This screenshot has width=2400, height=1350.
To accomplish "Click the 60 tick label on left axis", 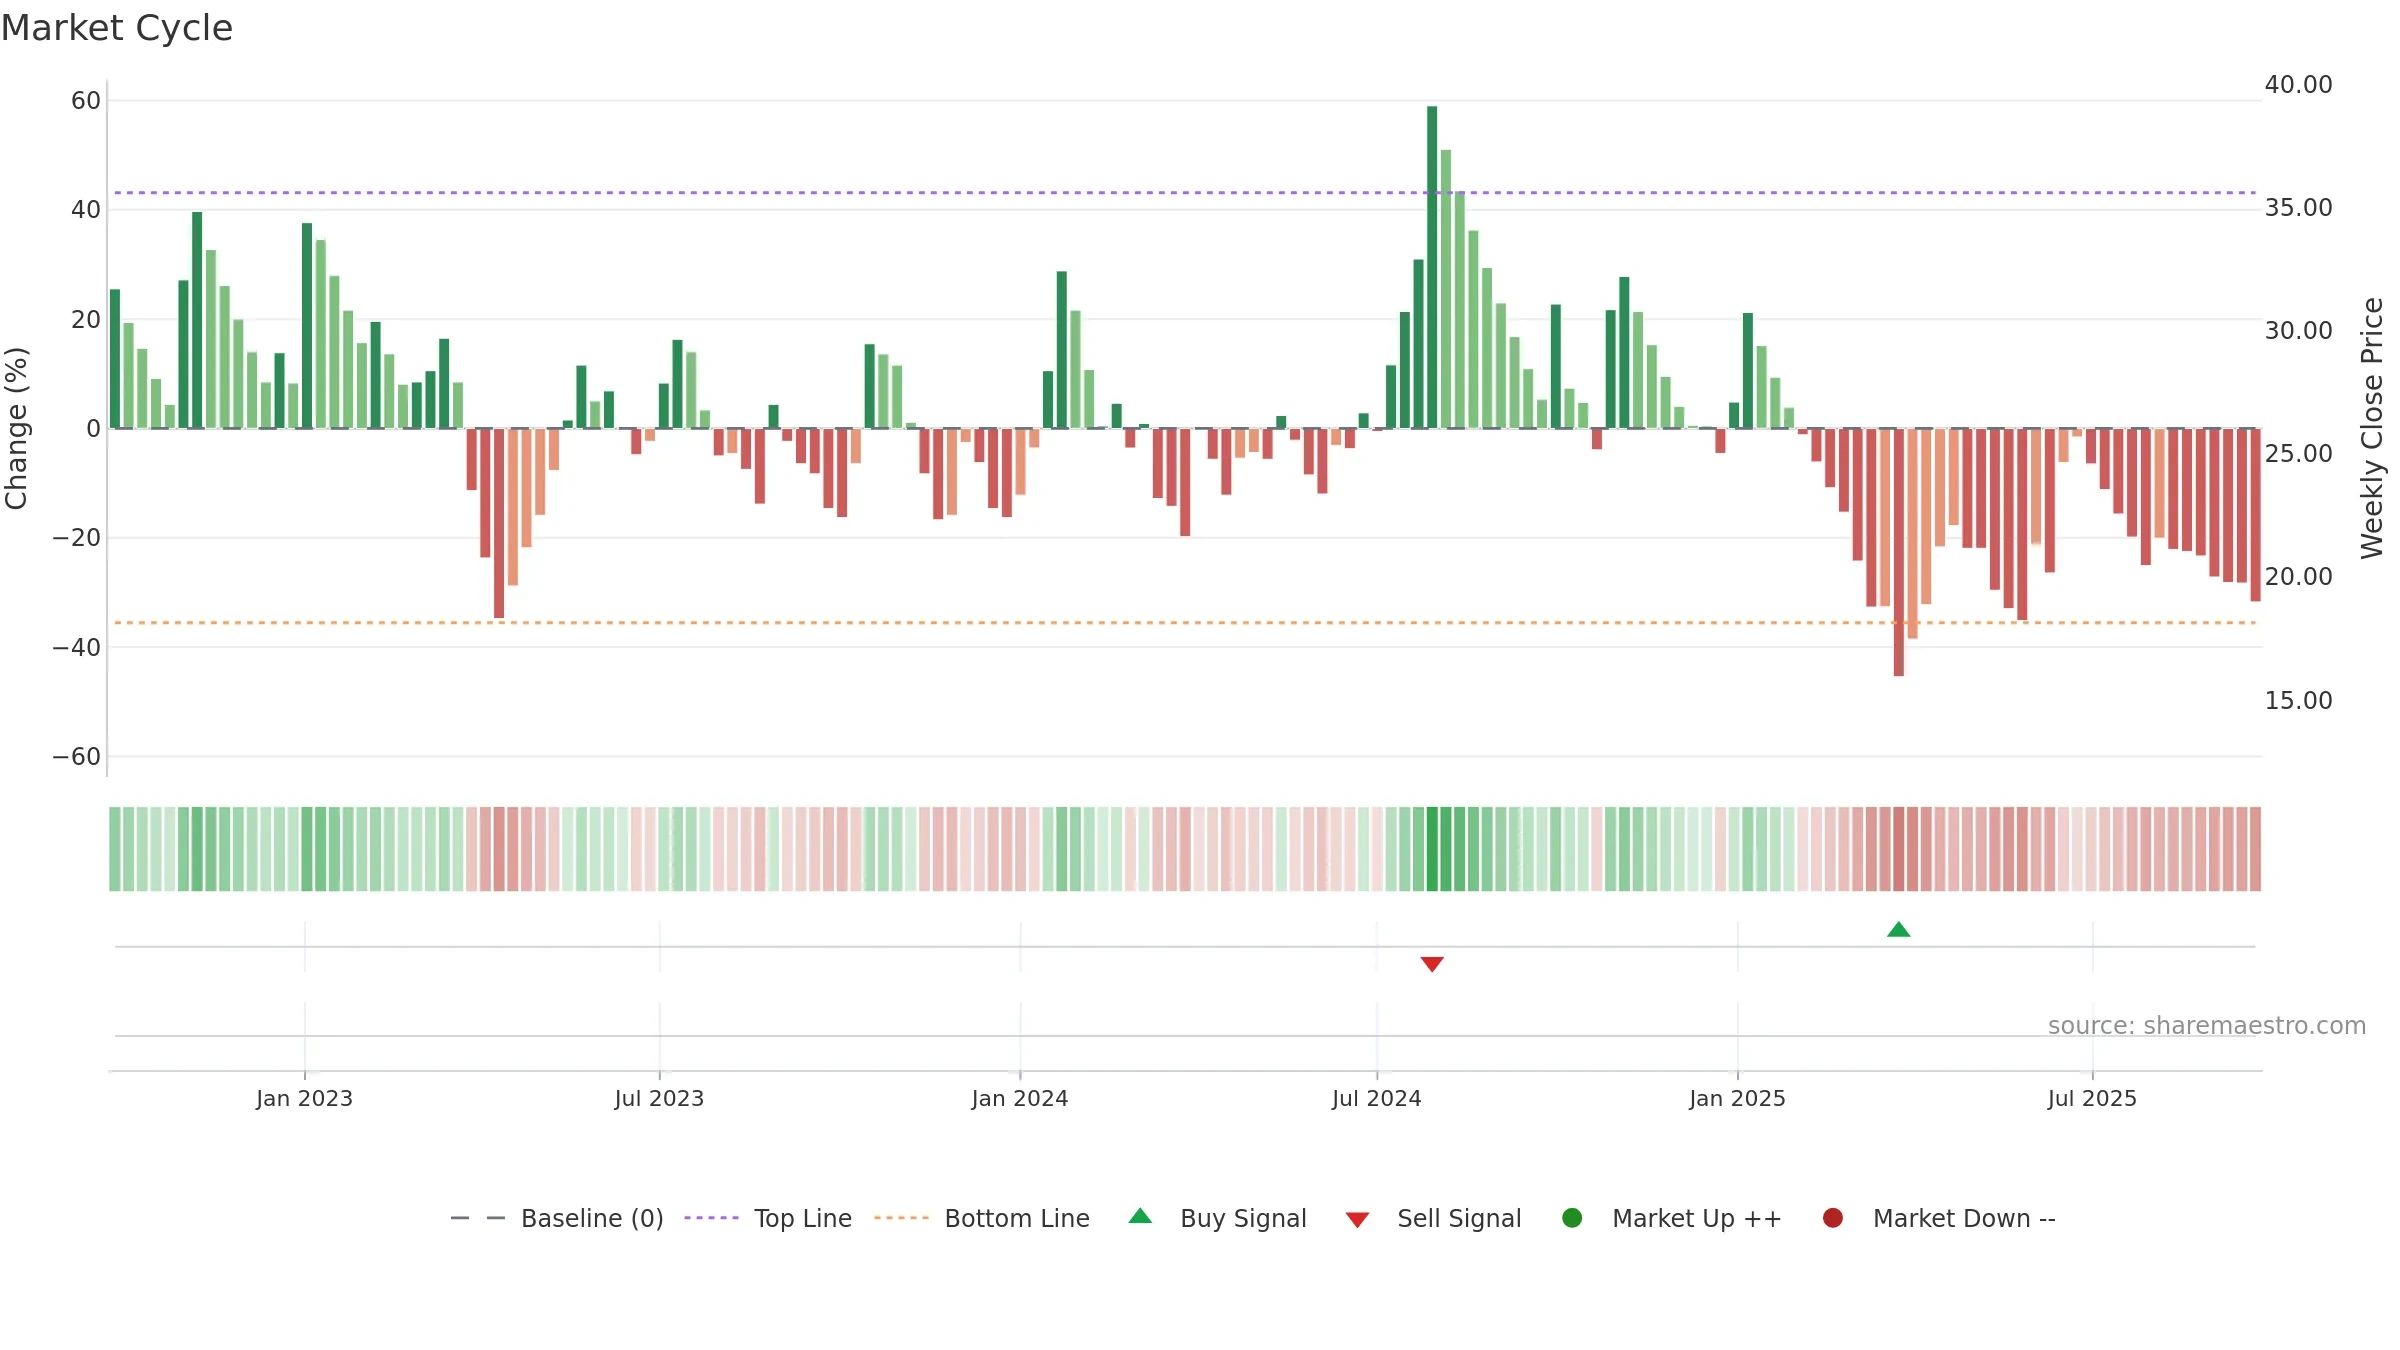I will [86, 100].
